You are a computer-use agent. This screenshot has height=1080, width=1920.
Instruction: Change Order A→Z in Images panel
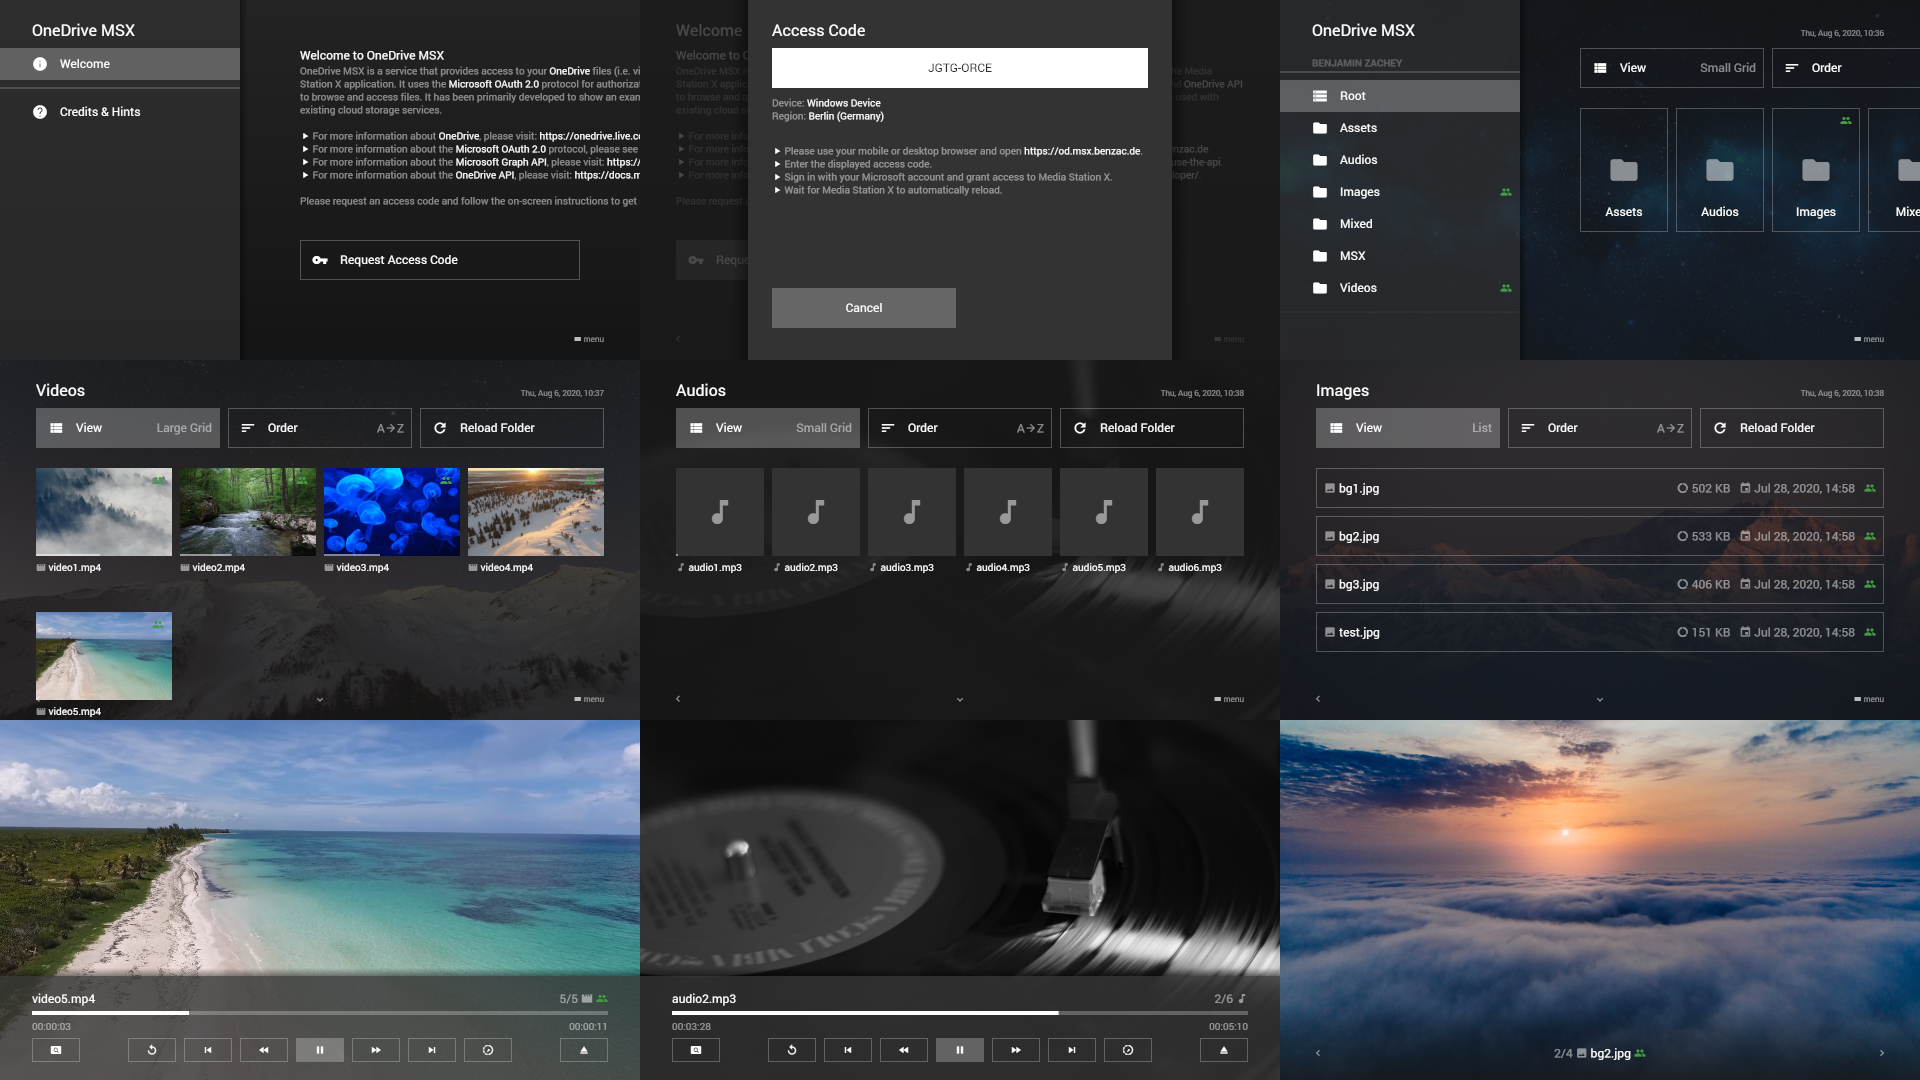(x=1600, y=428)
